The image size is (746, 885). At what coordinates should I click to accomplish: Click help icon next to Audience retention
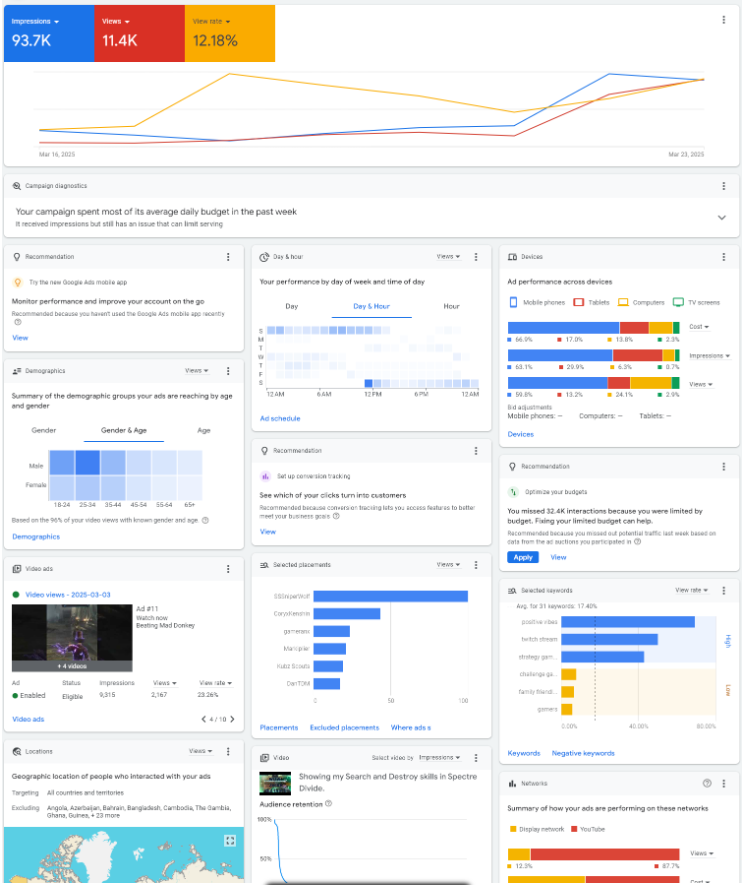click(328, 803)
